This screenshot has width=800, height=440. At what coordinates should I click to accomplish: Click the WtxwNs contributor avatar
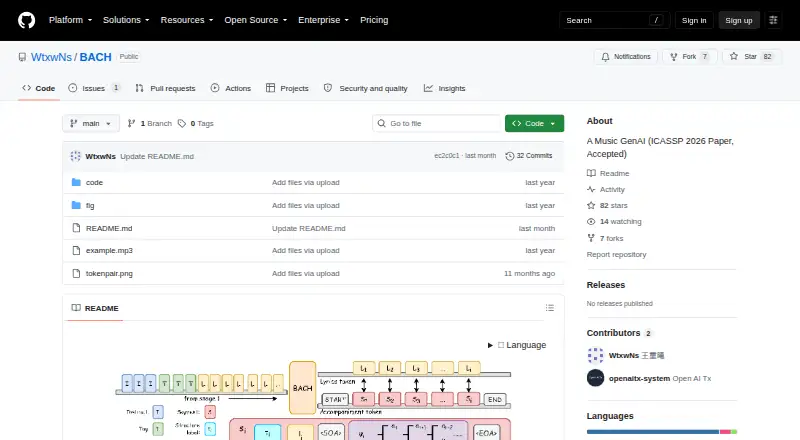595,355
